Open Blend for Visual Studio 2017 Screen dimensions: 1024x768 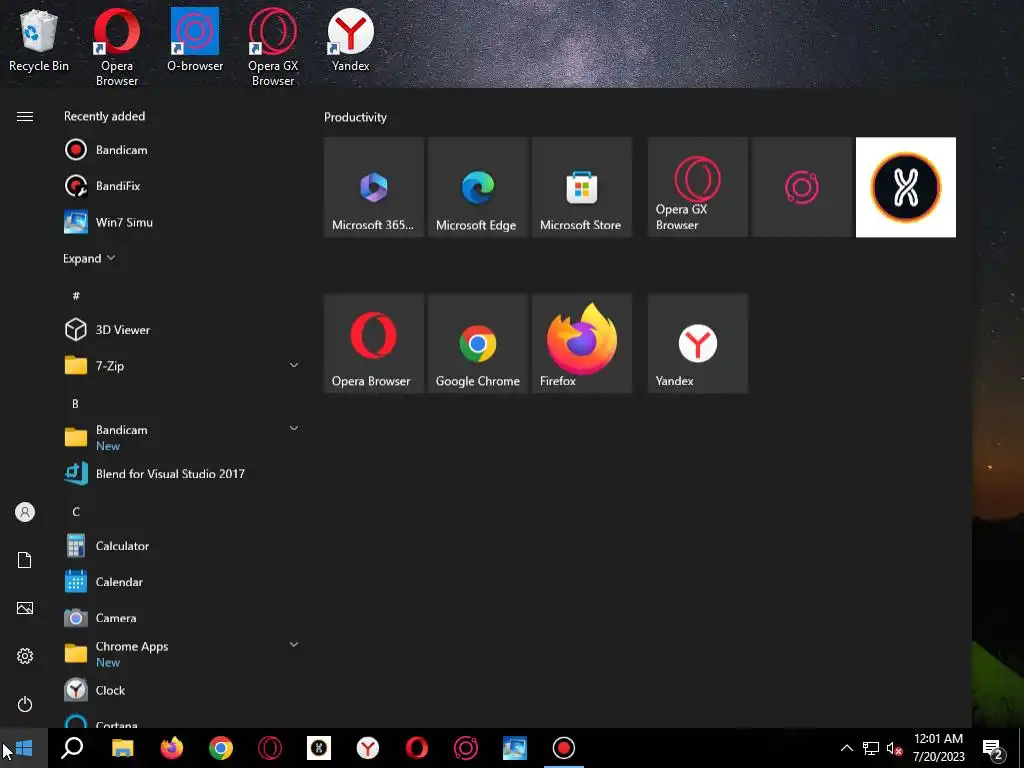click(x=180, y=473)
